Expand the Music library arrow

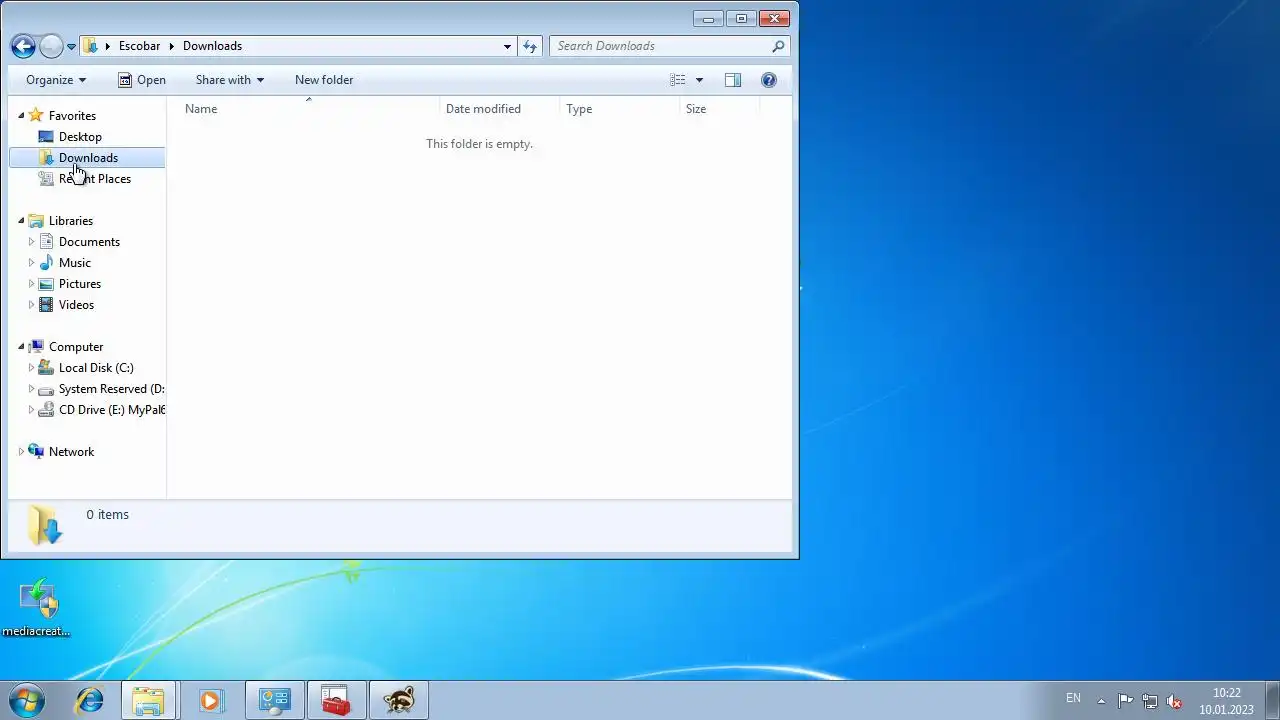(31, 263)
